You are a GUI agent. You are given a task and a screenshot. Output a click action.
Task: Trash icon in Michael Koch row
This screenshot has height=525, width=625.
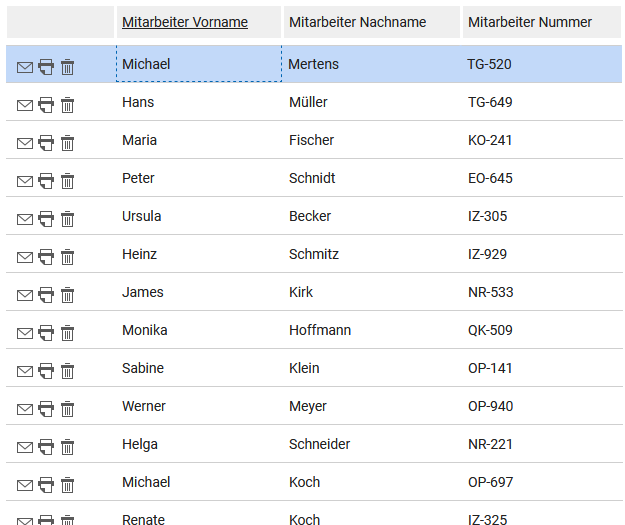tap(67, 485)
